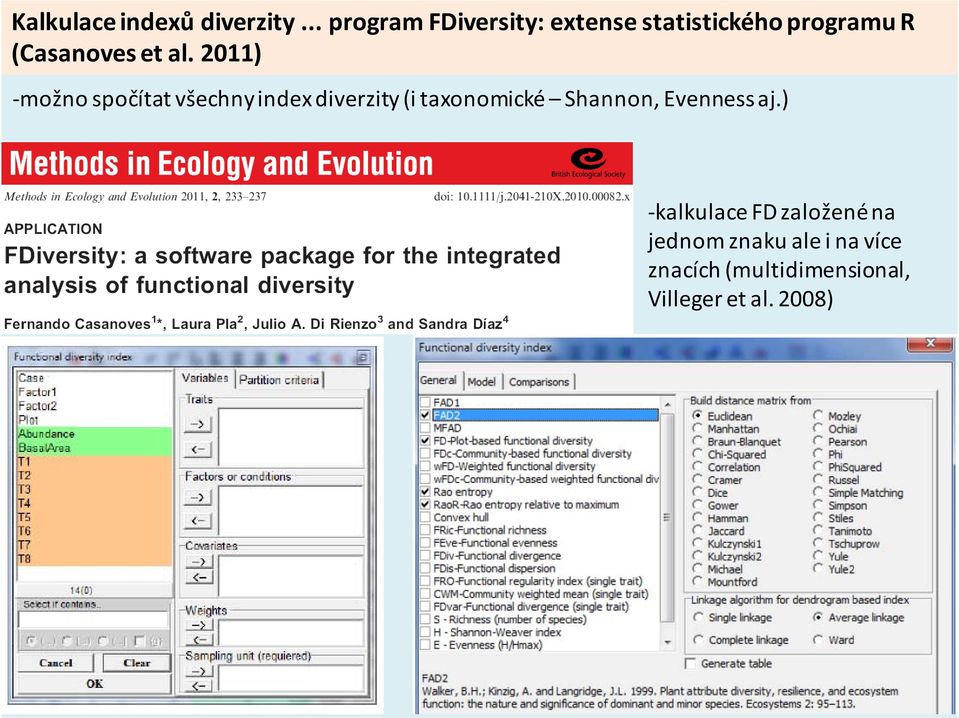Uncheck the Rao entropy checkbox
959x718 pixels.
(425, 492)
